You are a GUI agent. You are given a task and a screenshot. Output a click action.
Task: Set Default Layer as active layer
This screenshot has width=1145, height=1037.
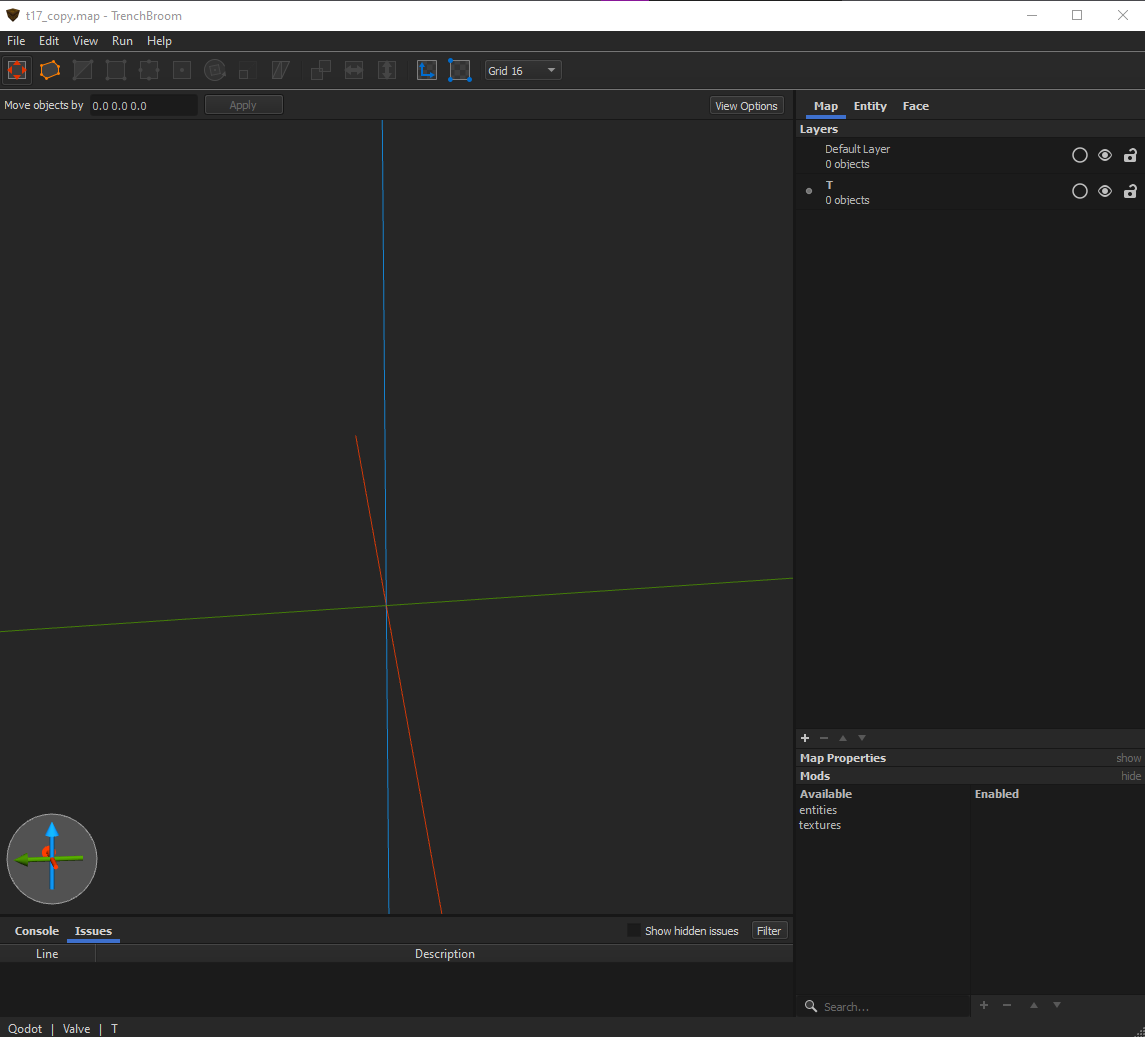point(1079,155)
